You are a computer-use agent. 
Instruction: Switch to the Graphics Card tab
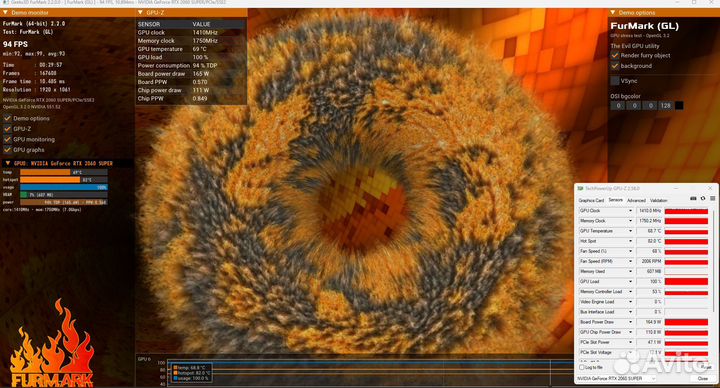[591, 200]
